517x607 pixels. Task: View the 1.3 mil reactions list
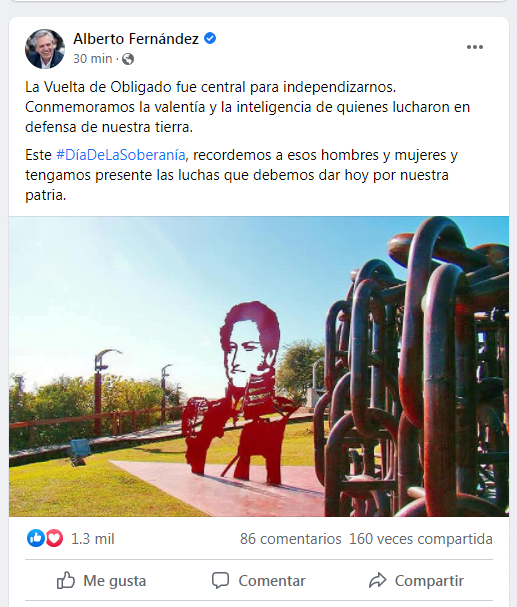(92, 539)
